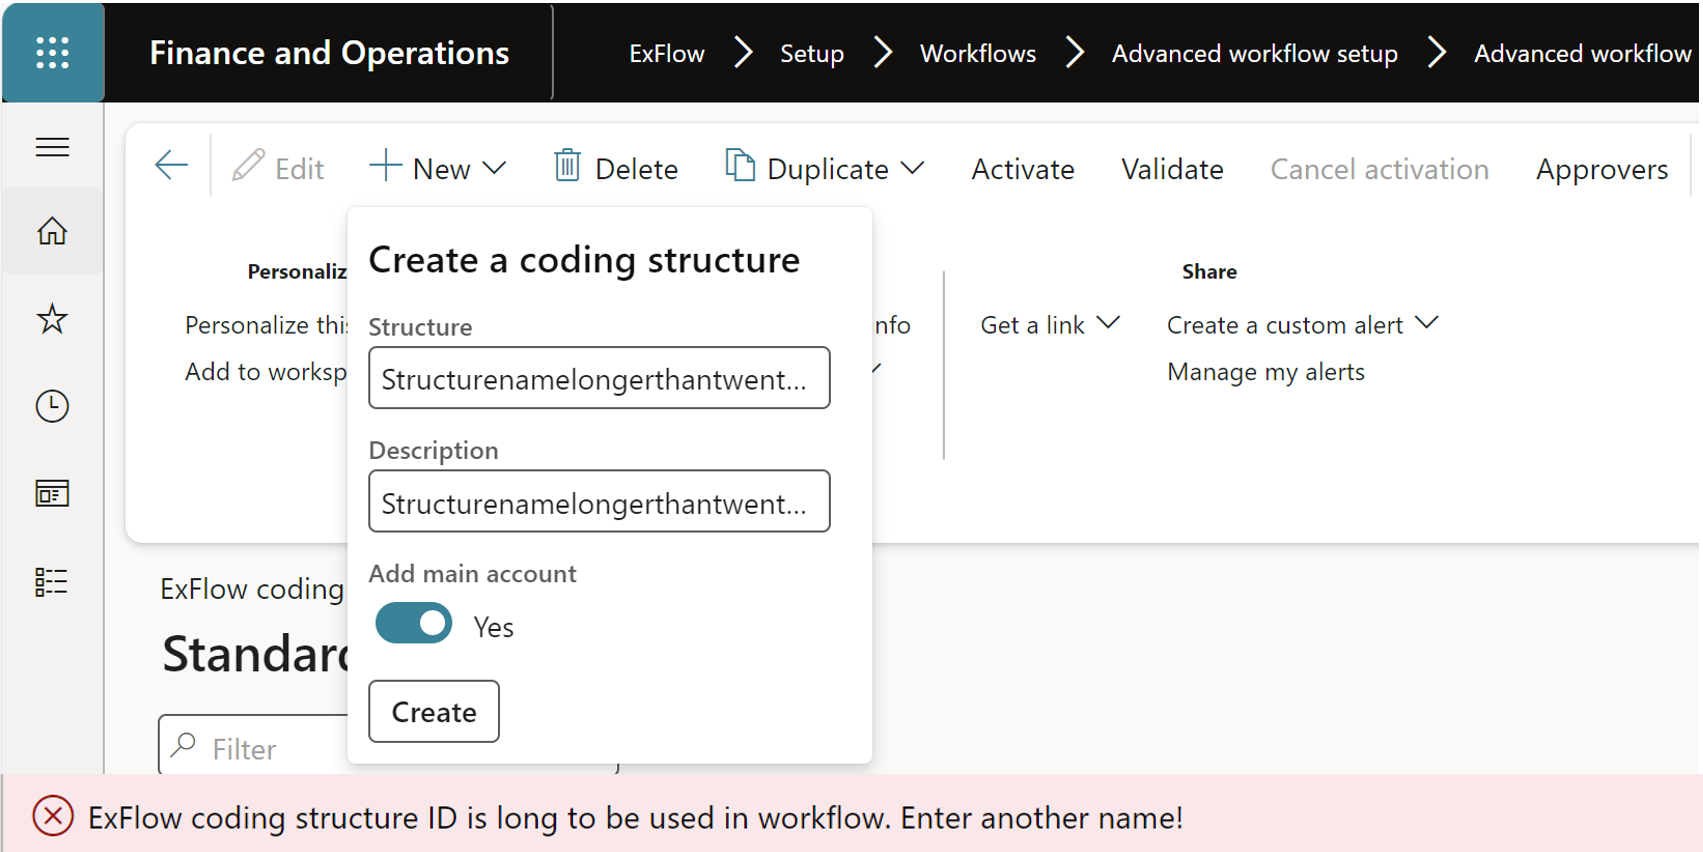1703x852 pixels.
Task: Click the Structure input field
Action: click(599, 378)
